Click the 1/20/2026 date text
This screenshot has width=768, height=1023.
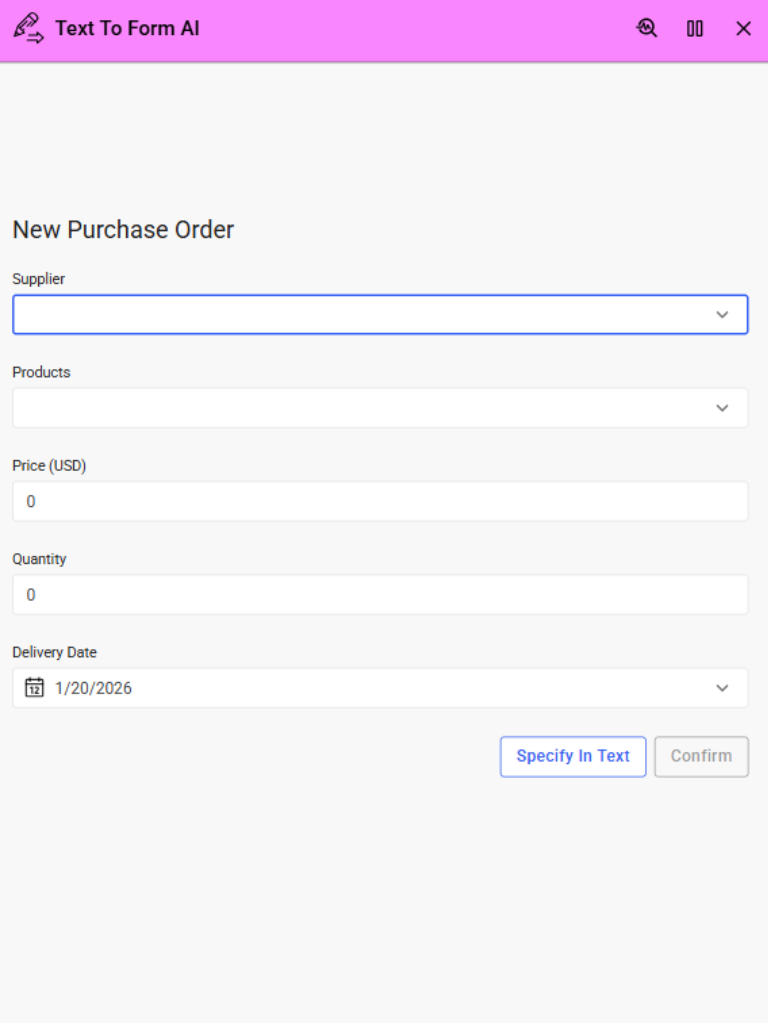click(93, 688)
